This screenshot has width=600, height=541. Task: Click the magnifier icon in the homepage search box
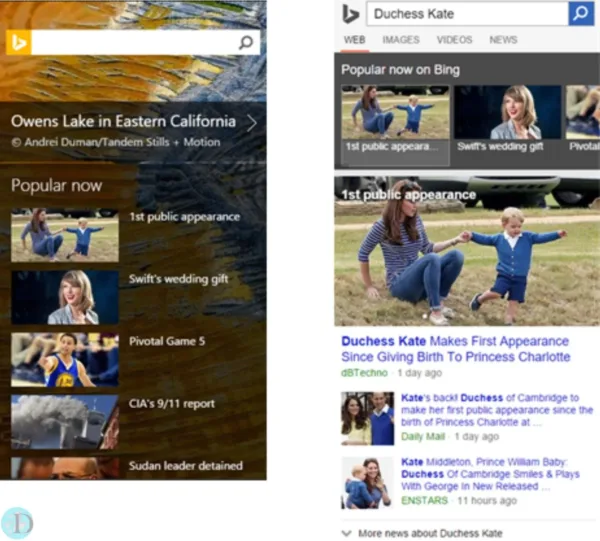point(246,42)
